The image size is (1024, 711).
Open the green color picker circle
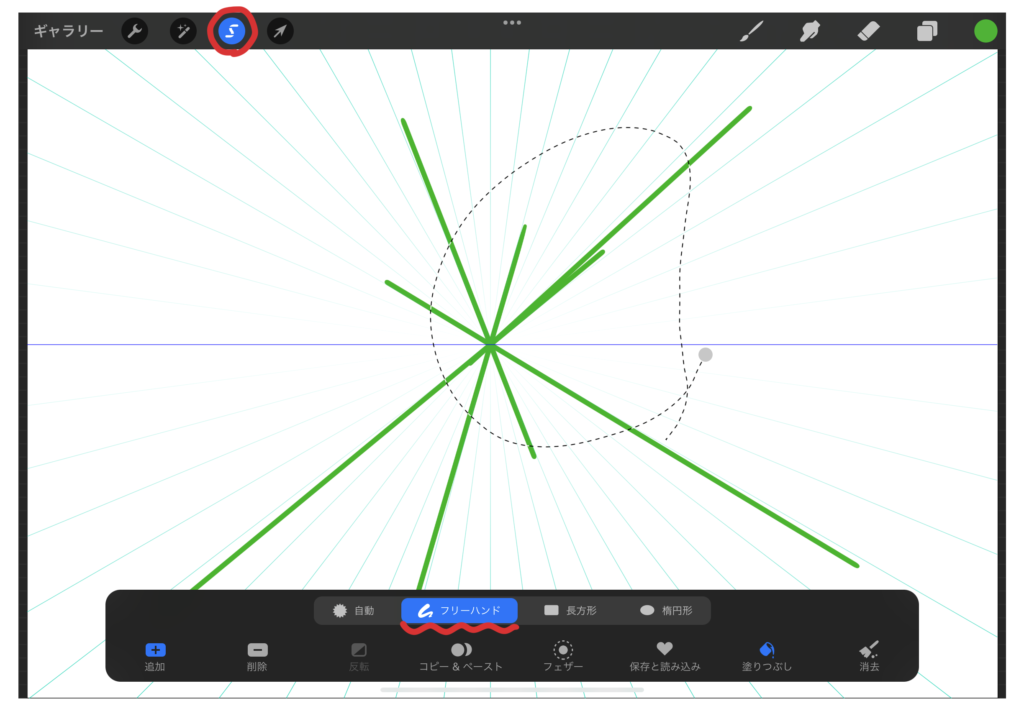coord(985,31)
